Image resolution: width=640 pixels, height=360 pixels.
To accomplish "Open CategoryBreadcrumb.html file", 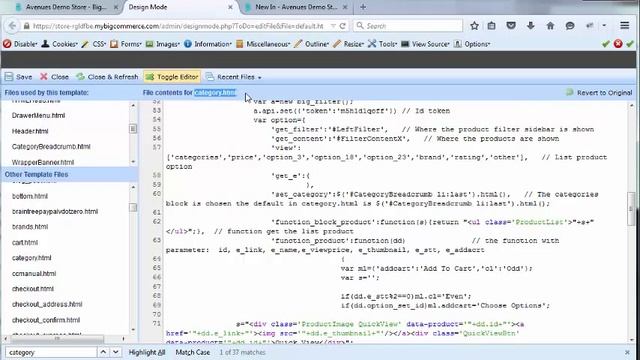I will pyautogui.click(x=51, y=147).
